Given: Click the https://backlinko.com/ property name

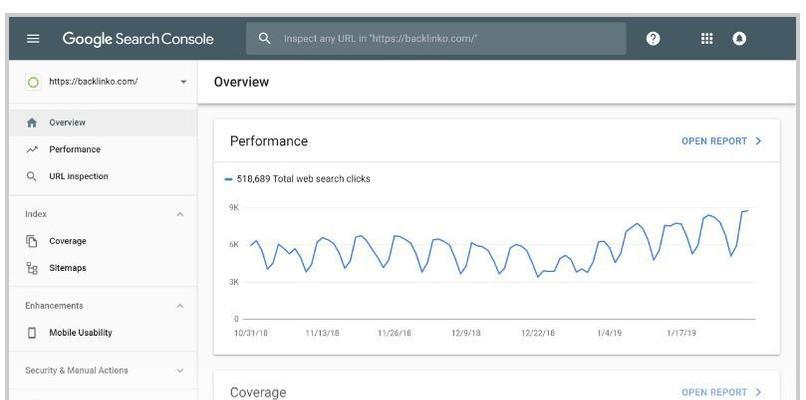Looking at the screenshot, I should coord(93,82).
